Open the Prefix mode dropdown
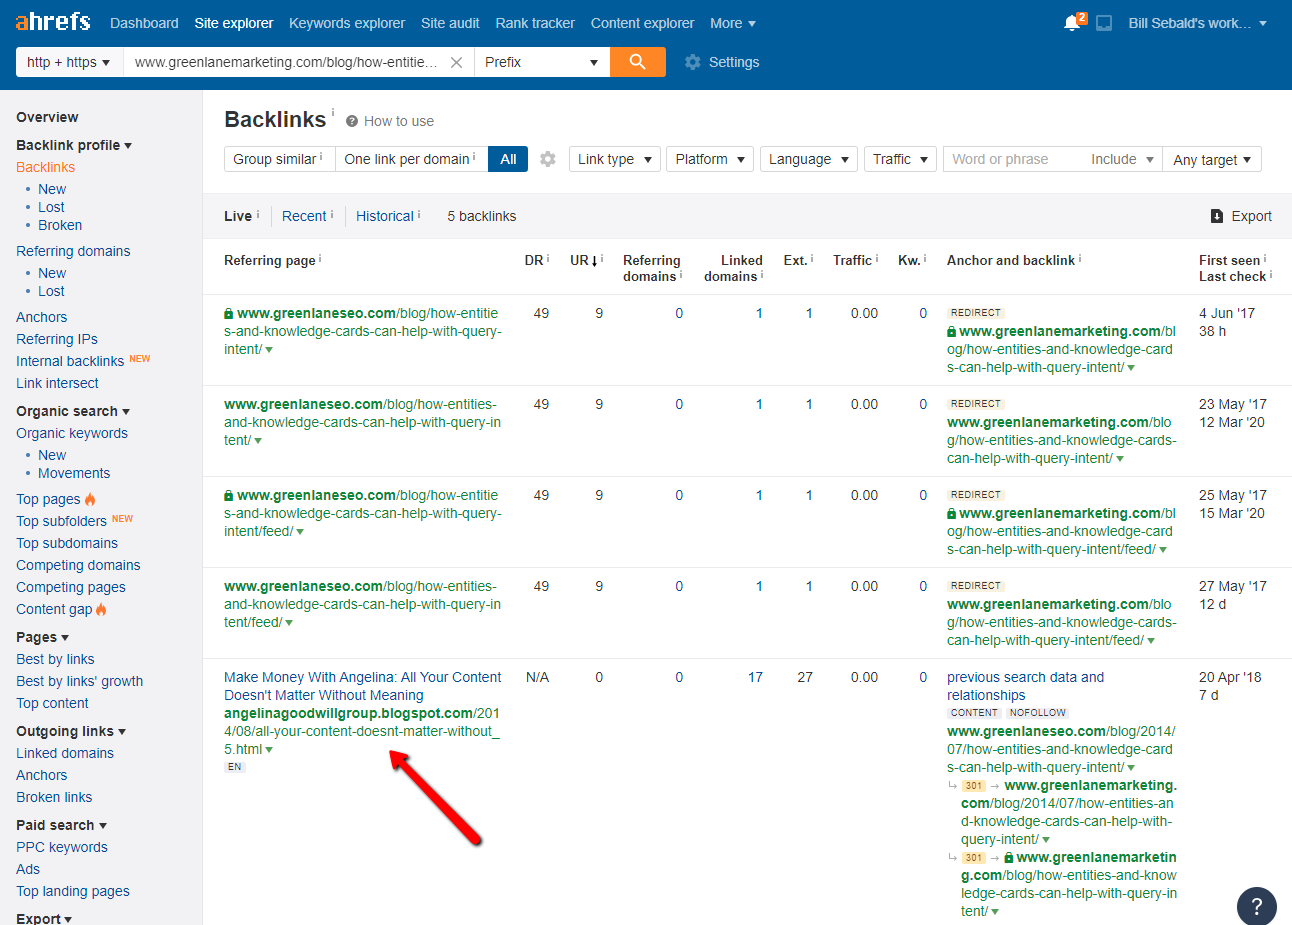This screenshot has height=925, width=1292. coord(541,62)
